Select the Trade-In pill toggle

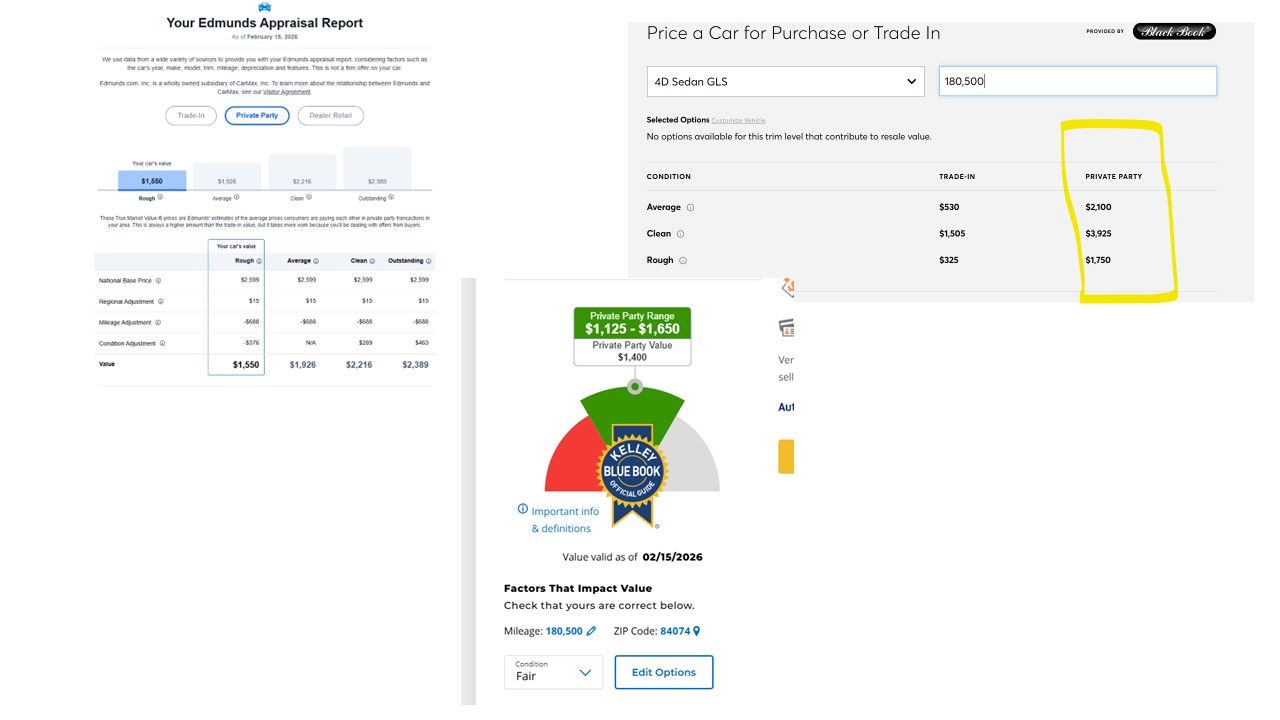[x=191, y=116]
